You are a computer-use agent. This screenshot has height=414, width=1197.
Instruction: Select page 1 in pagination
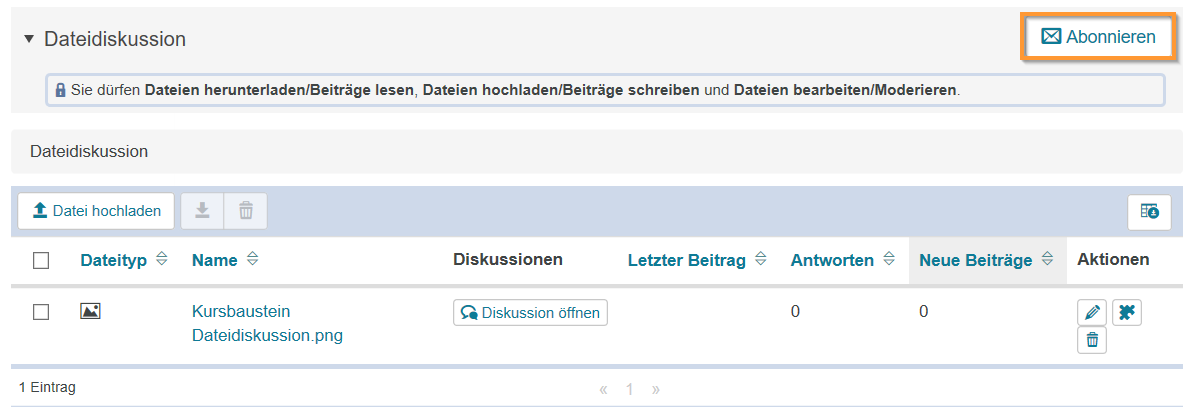click(630, 390)
